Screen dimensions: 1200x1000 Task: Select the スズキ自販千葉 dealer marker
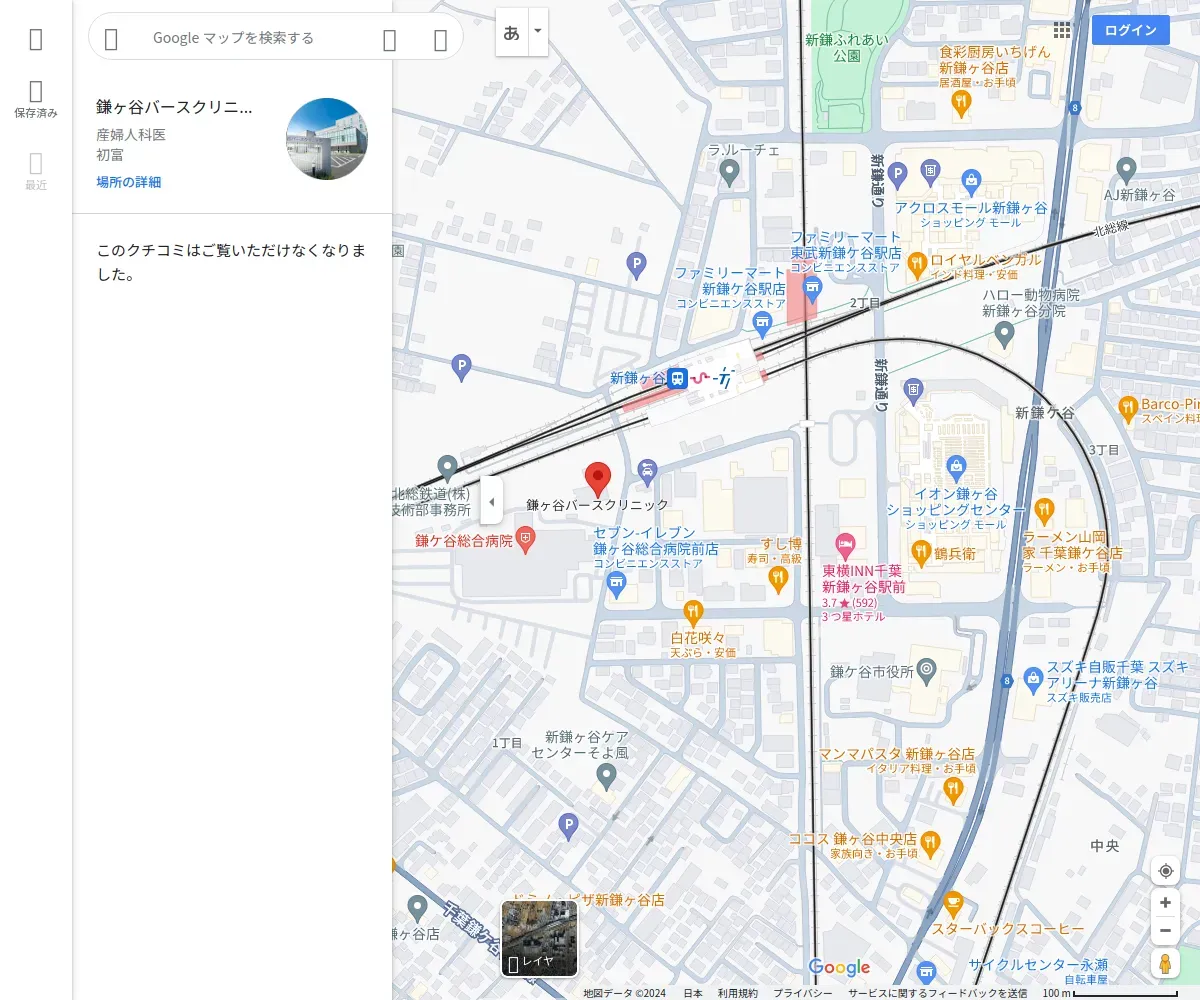[x=1033, y=681]
